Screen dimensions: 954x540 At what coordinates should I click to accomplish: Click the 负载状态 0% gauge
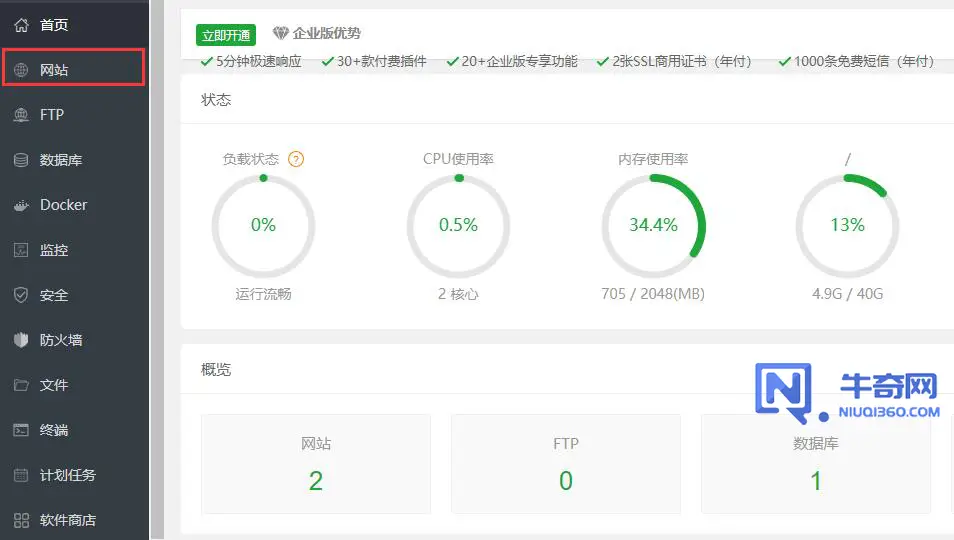point(263,226)
